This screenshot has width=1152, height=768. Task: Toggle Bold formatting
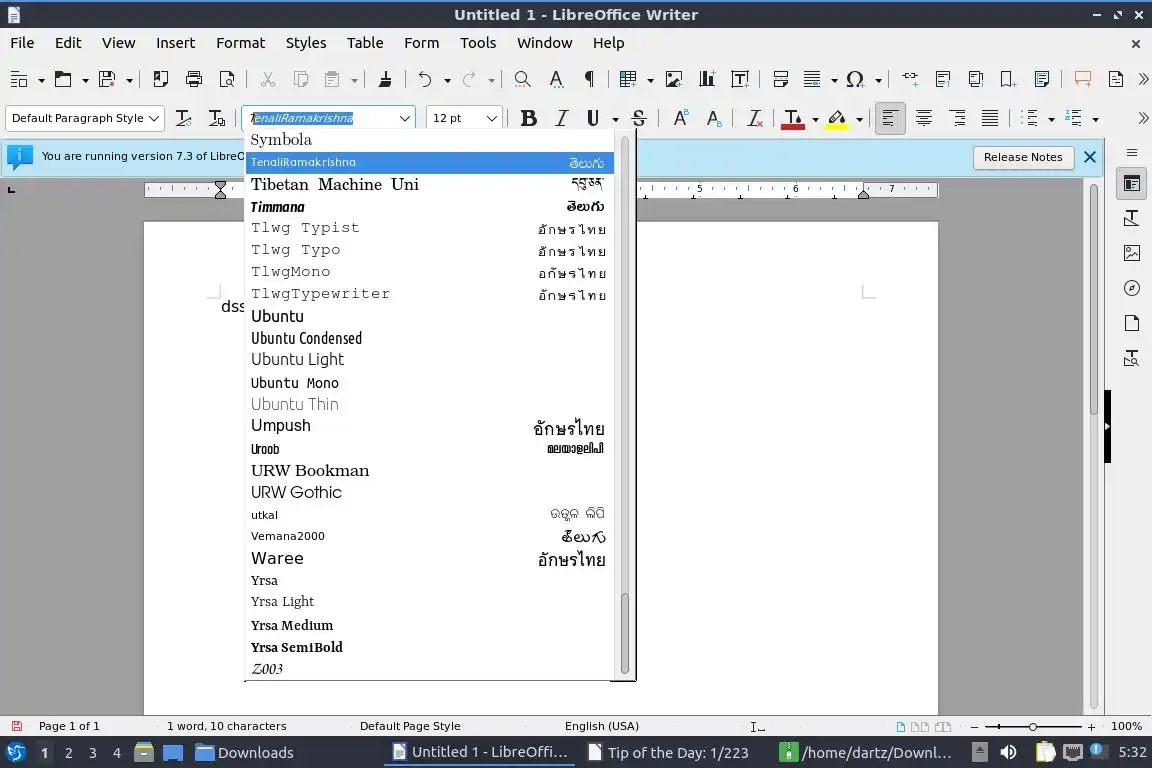(528, 118)
